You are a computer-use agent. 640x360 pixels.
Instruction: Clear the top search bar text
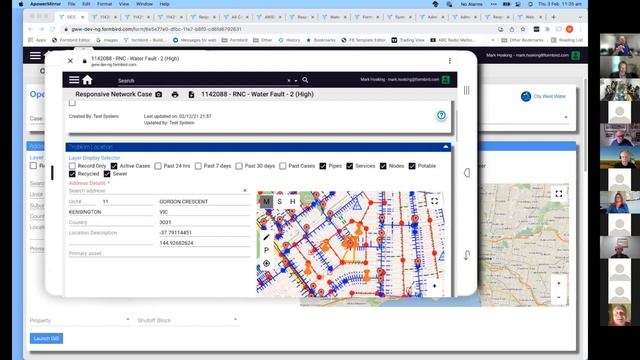289,81
